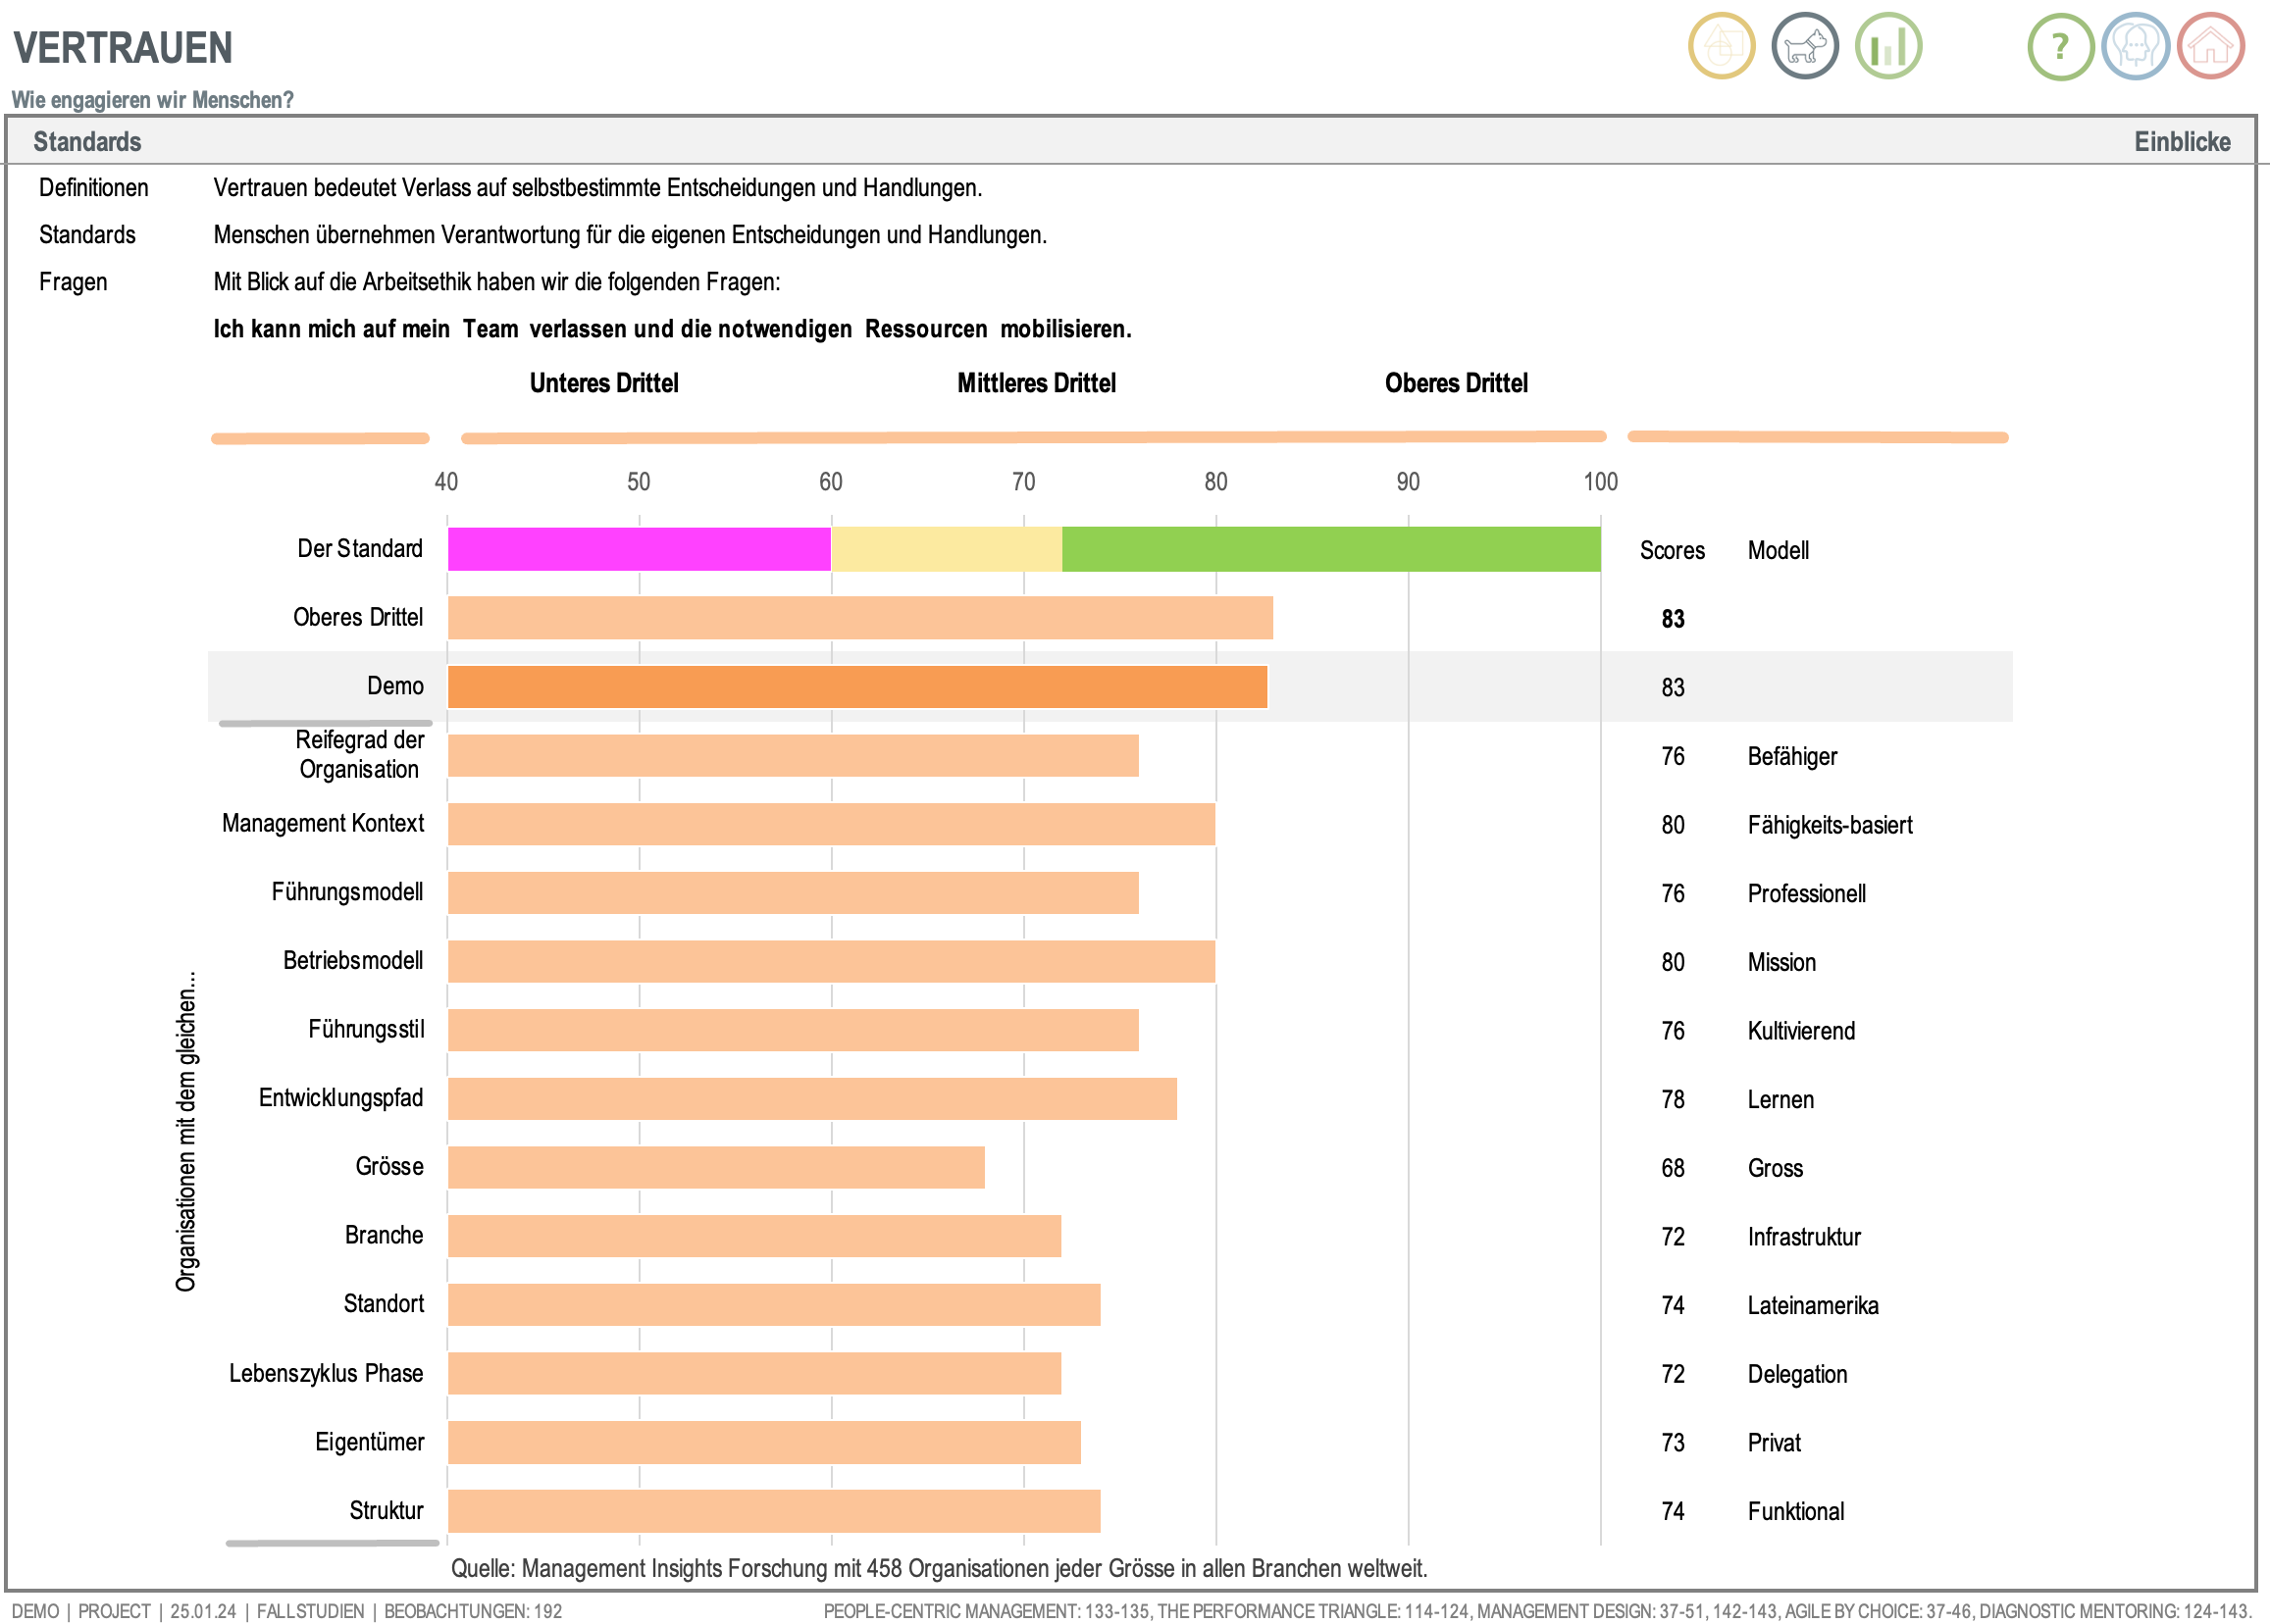Click the 'Management Kontext' label

pyautogui.click(x=323, y=823)
